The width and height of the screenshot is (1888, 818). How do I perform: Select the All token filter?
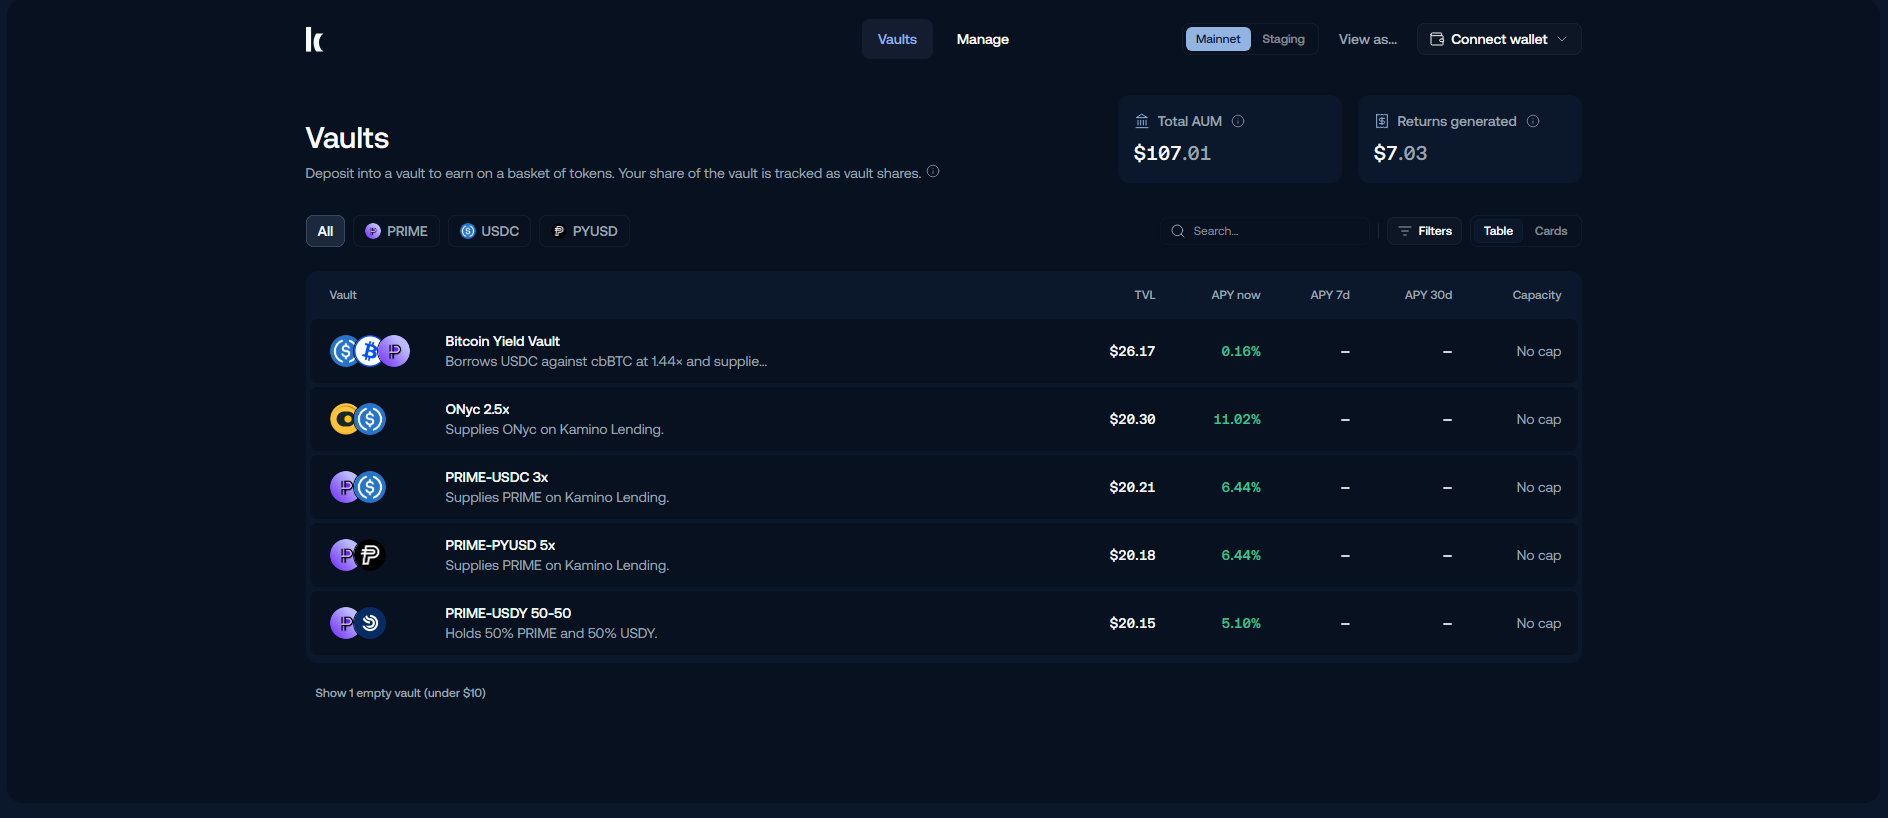(x=325, y=231)
